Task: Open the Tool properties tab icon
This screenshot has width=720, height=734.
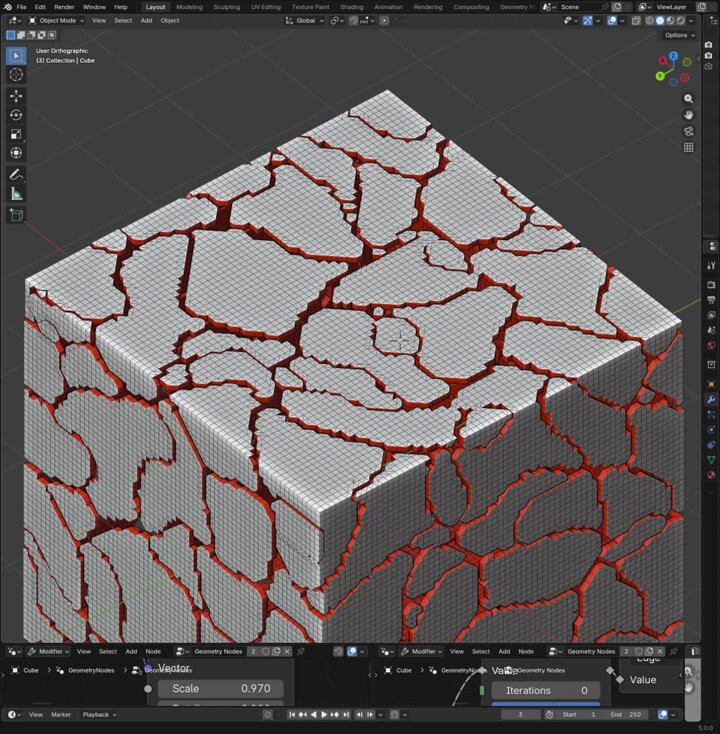Action: pos(711,265)
